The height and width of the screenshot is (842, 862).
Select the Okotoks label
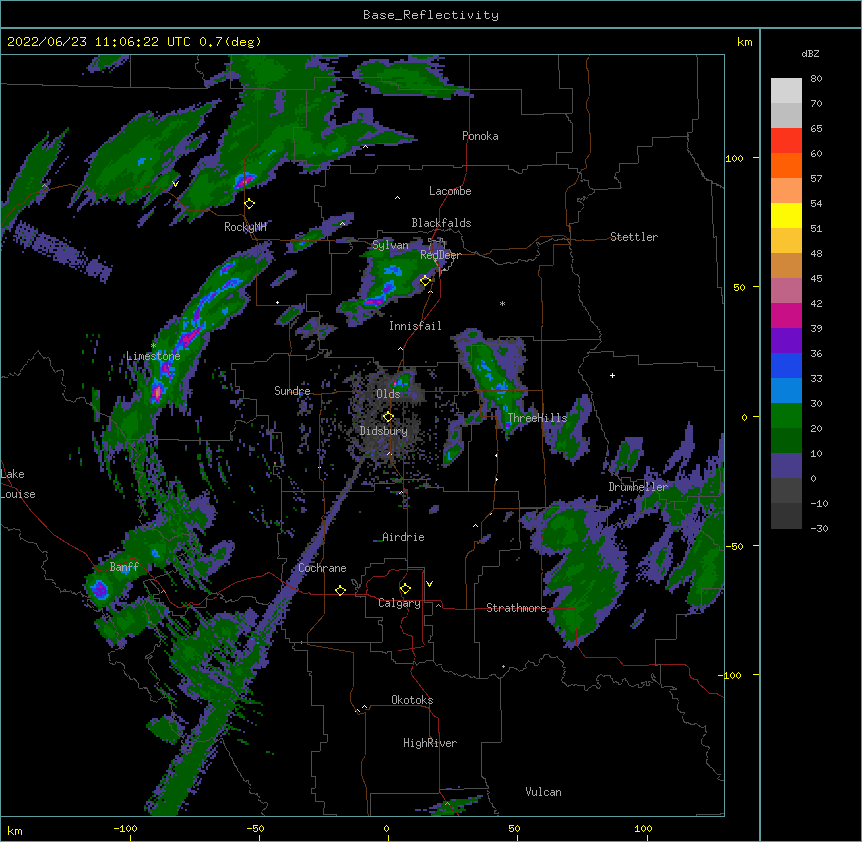tap(412, 700)
